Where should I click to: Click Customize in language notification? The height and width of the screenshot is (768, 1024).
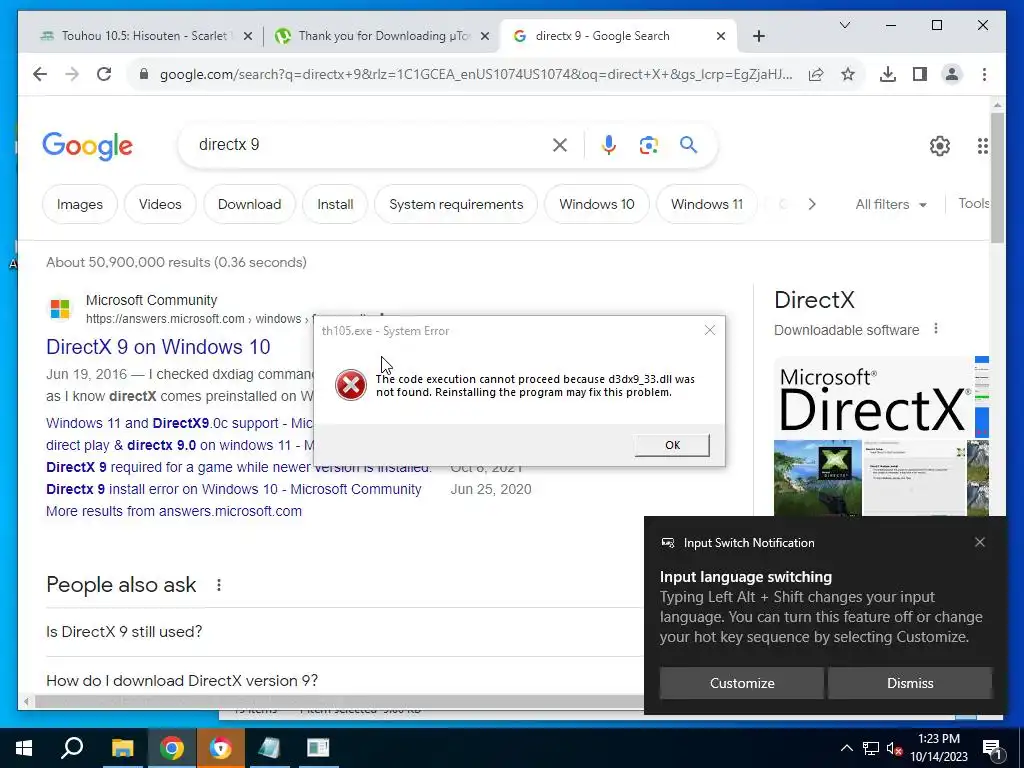tap(742, 683)
